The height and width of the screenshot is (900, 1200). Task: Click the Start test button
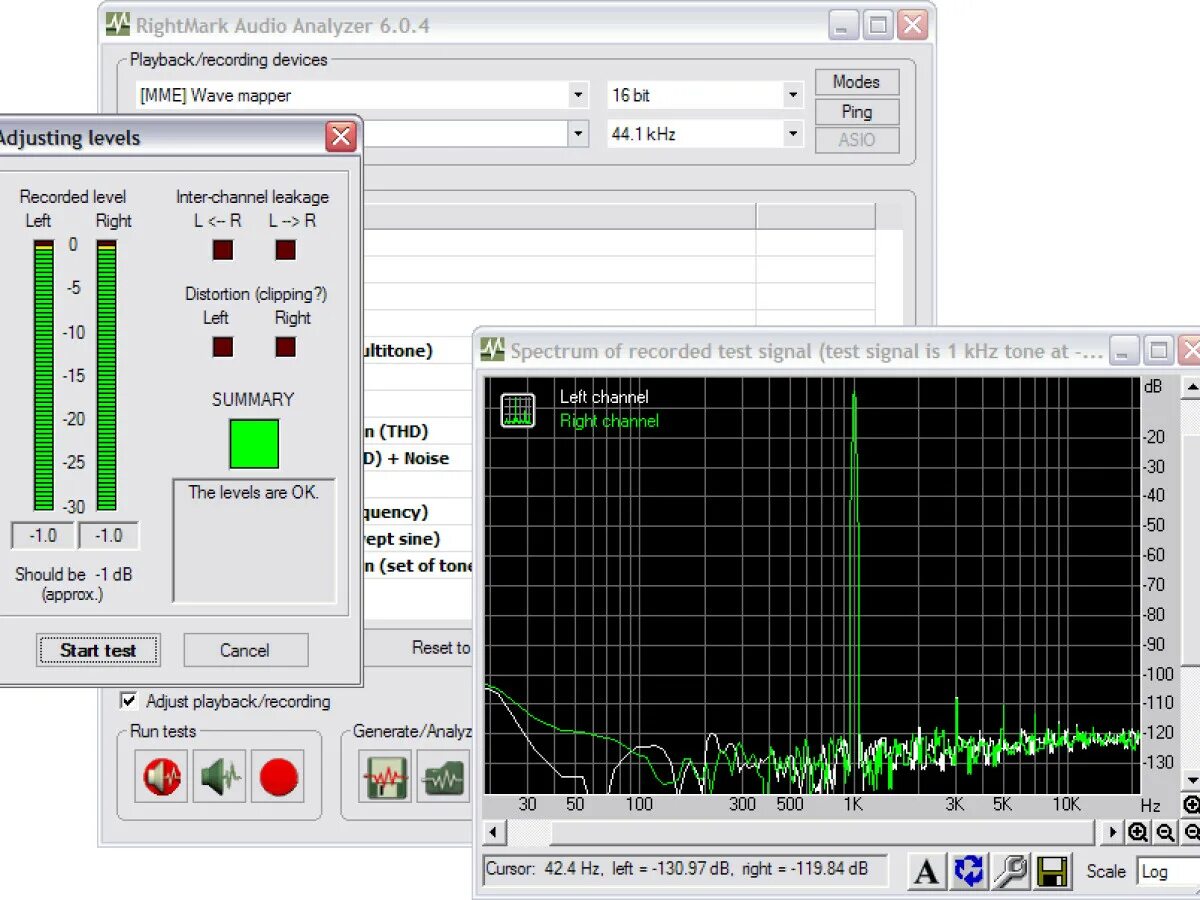[x=98, y=650]
